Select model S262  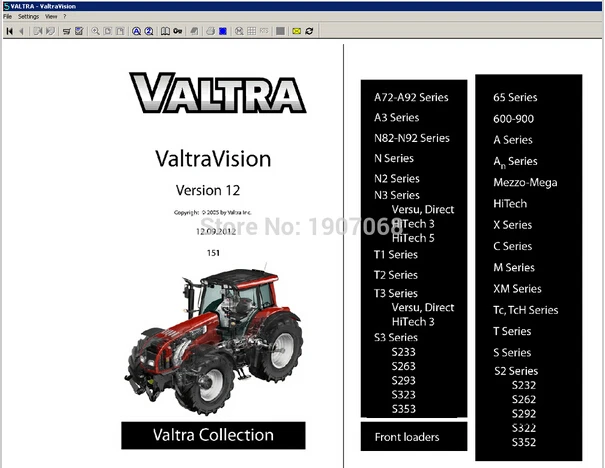524,399
